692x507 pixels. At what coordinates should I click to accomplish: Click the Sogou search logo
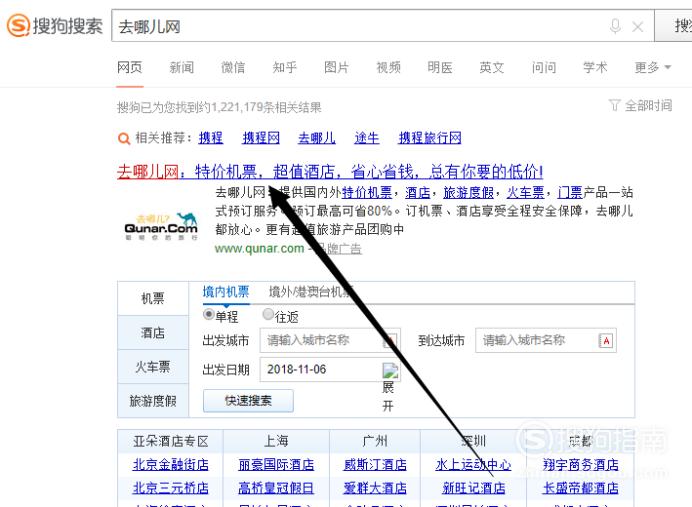[x=55, y=26]
